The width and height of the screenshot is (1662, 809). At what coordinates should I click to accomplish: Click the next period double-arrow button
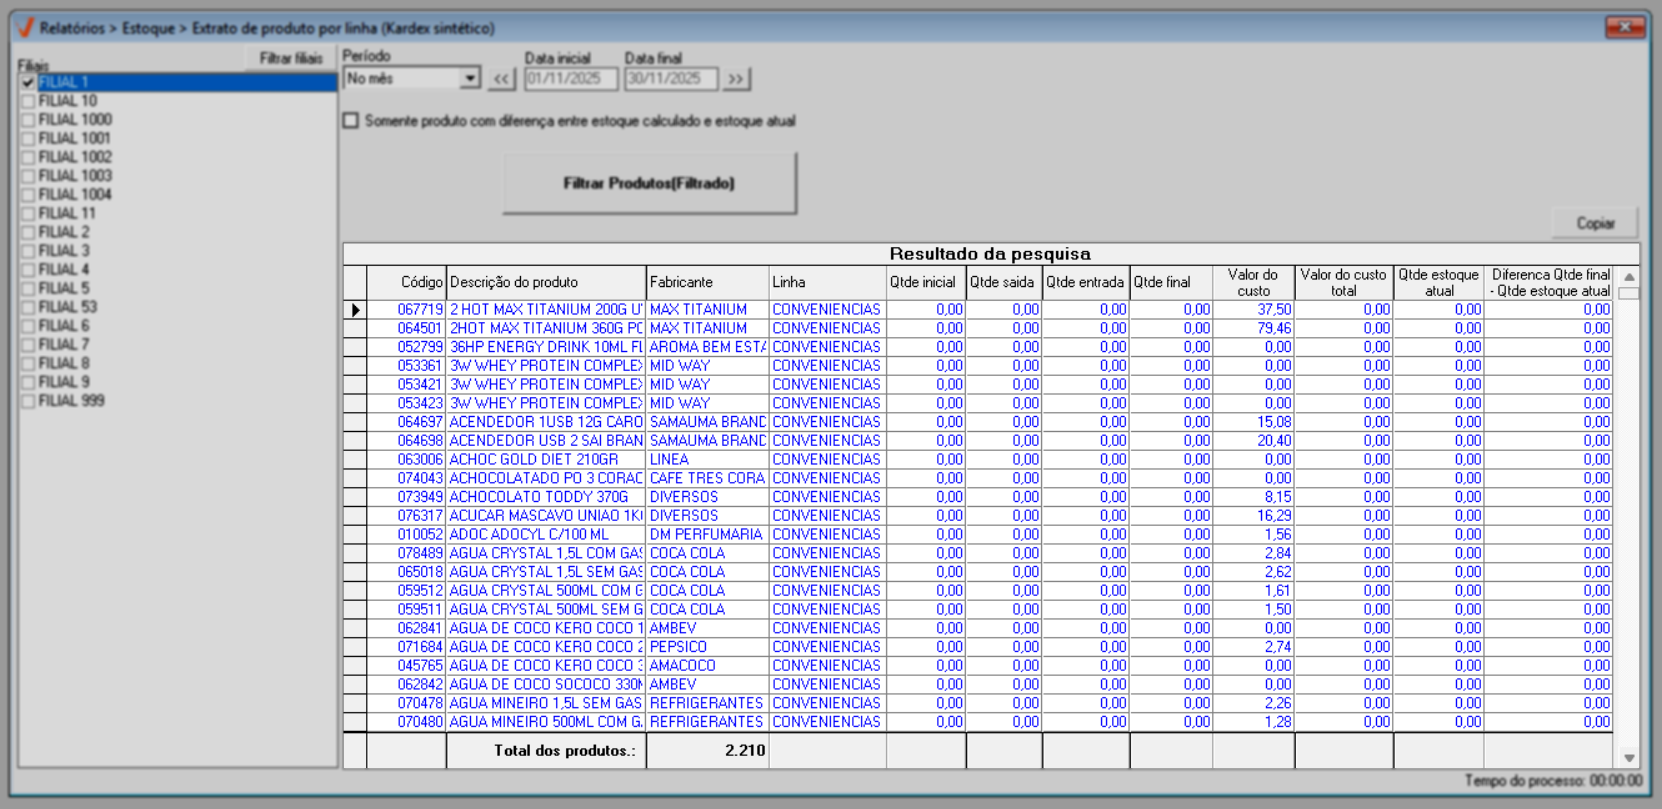tap(736, 79)
